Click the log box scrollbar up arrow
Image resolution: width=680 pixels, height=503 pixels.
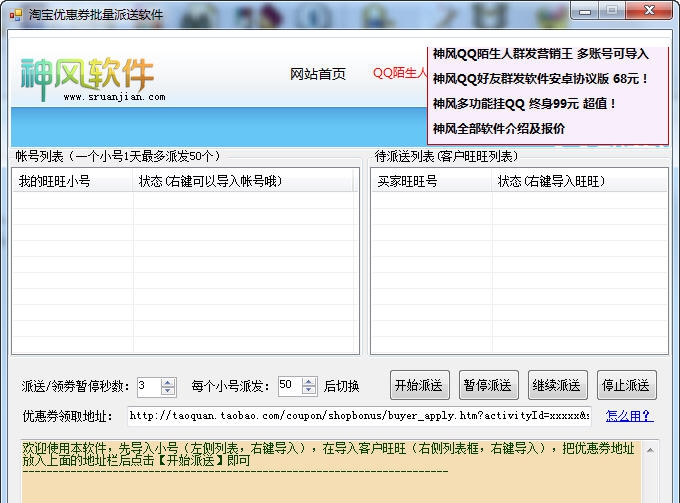[650, 451]
